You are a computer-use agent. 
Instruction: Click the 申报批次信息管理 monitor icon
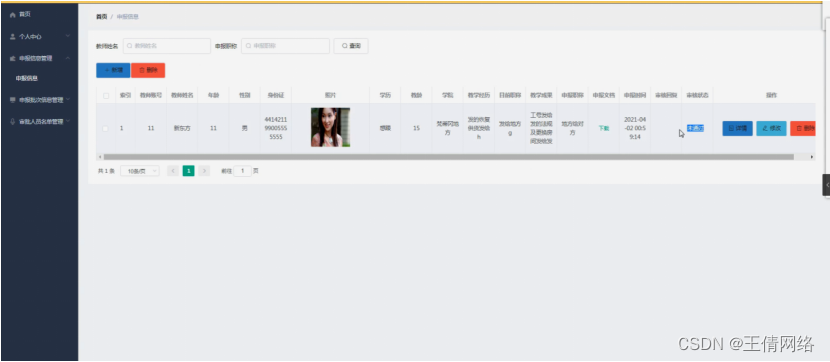[13, 99]
